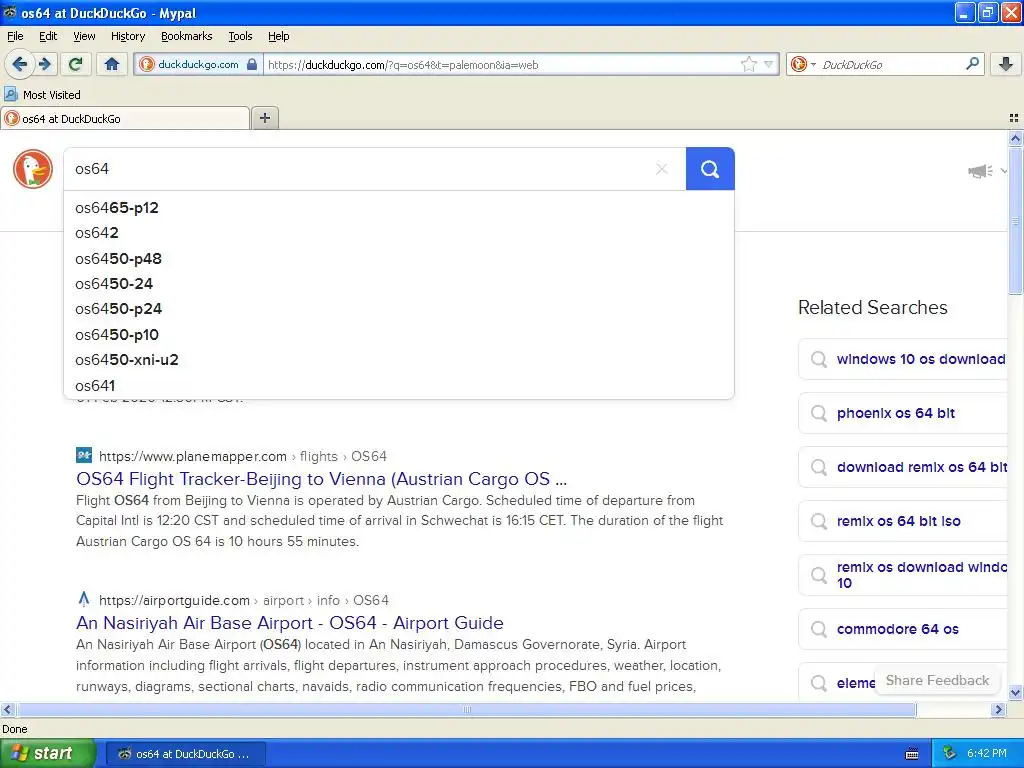Bookmark this page with the star icon

748,64
